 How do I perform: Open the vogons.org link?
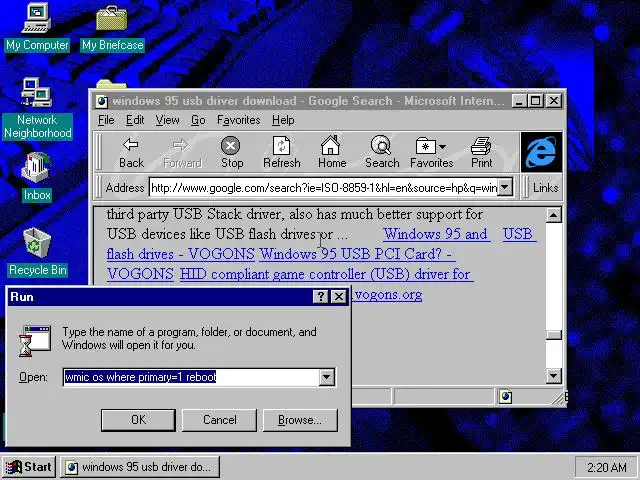click(x=388, y=294)
